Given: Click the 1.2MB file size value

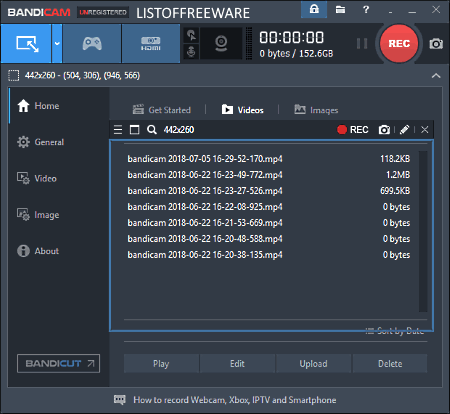Looking at the screenshot, I should coord(398,175).
